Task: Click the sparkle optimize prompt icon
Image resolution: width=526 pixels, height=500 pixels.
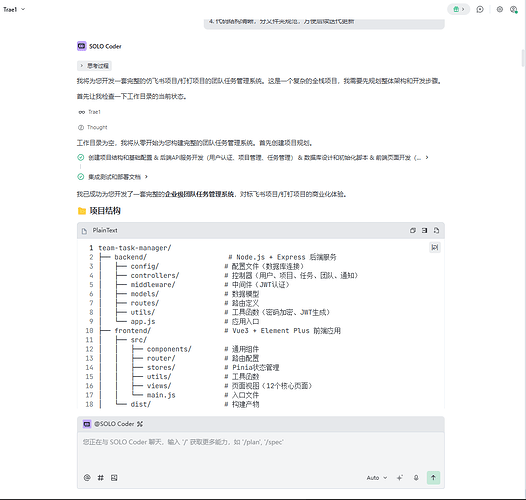Action: (x=400, y=478)
